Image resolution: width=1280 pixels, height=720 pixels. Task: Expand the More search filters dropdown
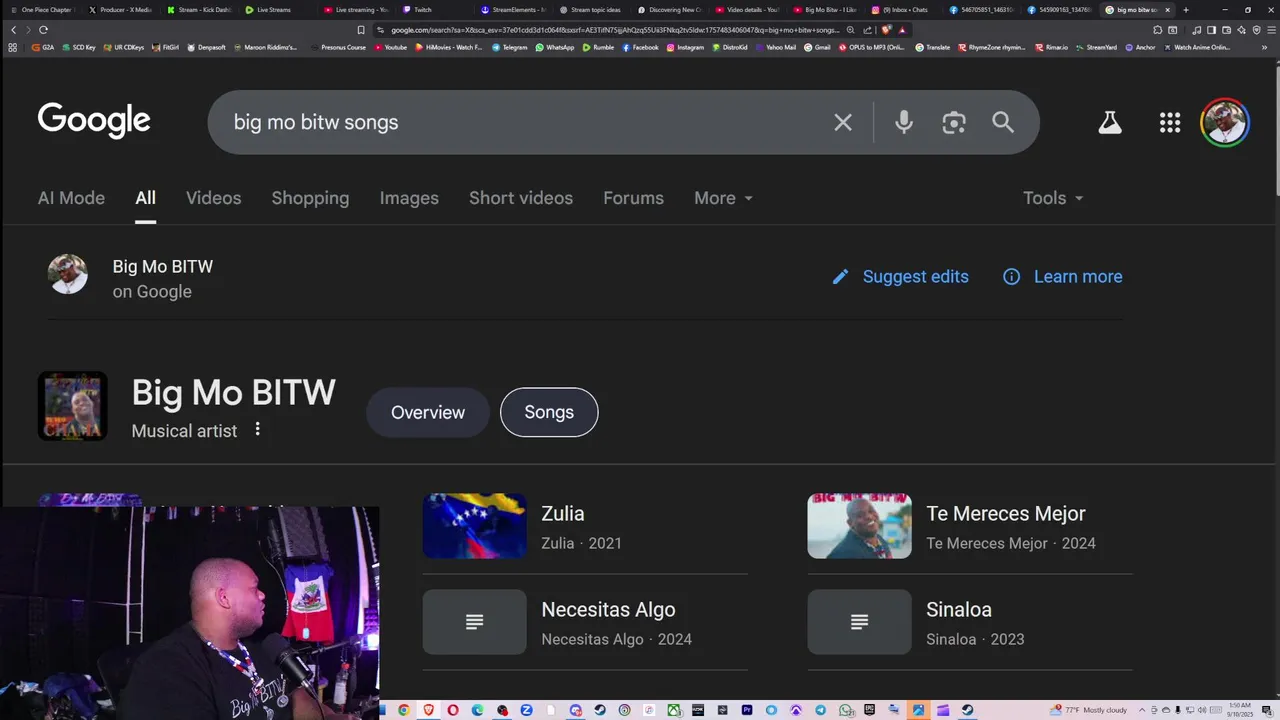coord(723,198)
